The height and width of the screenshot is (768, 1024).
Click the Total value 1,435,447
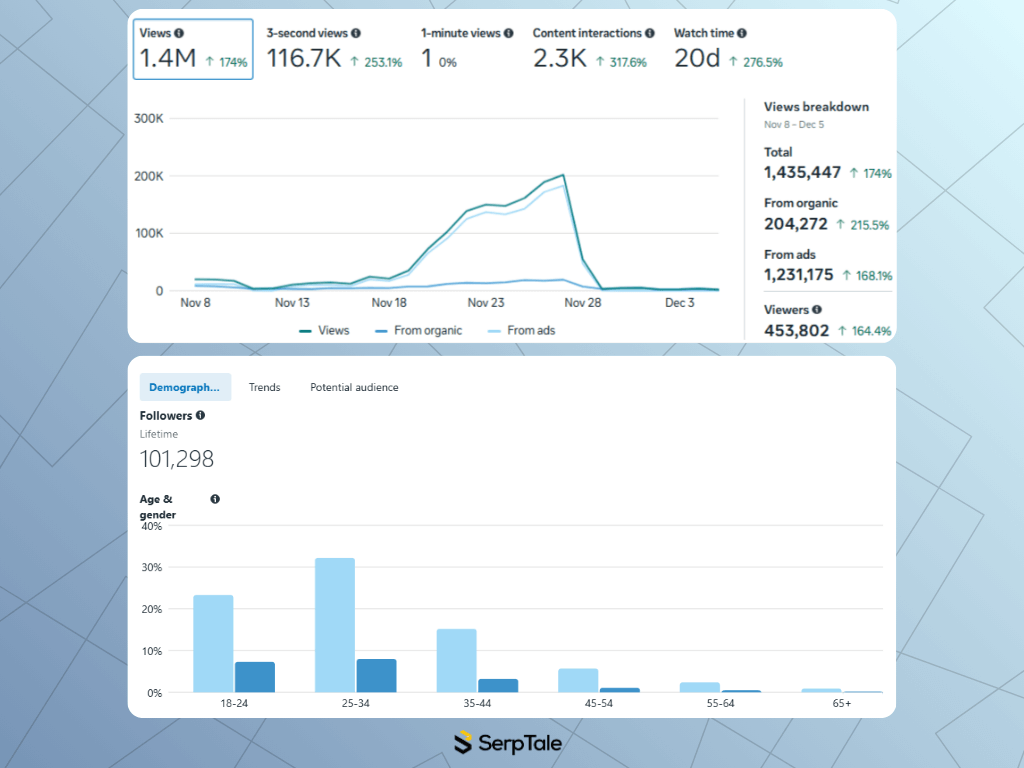(x=803, y=172)
